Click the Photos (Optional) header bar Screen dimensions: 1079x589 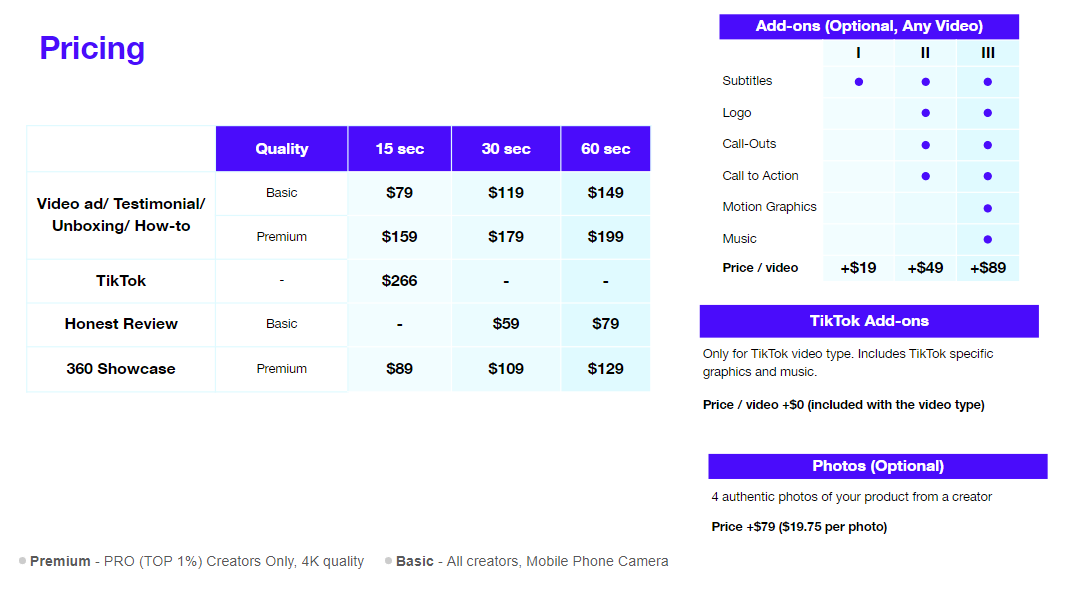click(x=878, y=466)
